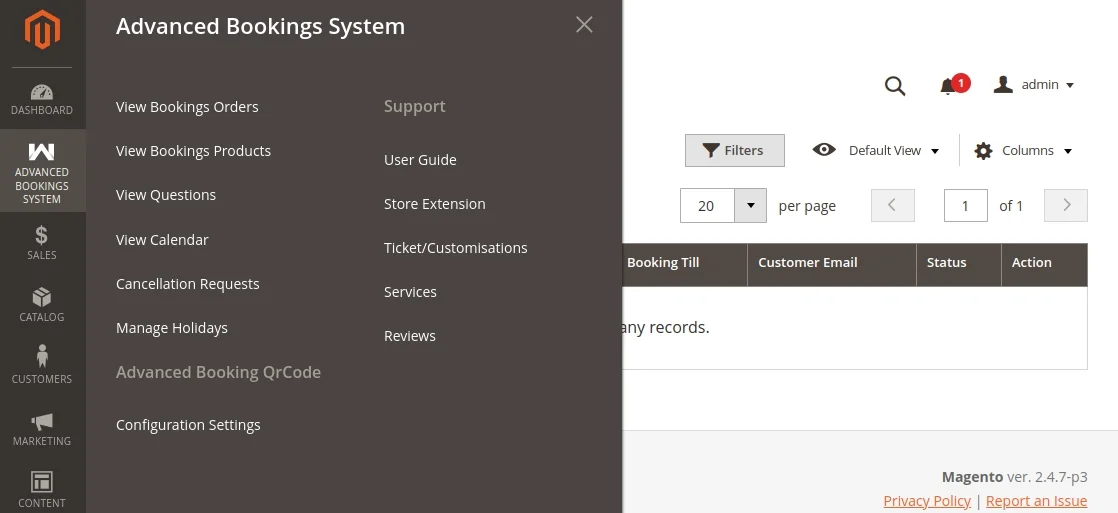Expand the Default View dropdown
This screenshot has width=1118, height=513.
tap(879, 151)
